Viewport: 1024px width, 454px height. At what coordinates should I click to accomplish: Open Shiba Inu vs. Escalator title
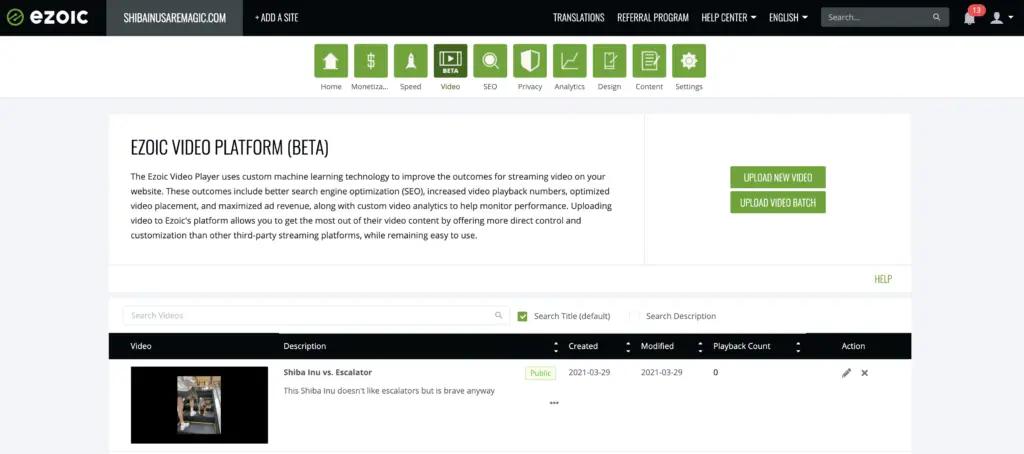[327, 372]
